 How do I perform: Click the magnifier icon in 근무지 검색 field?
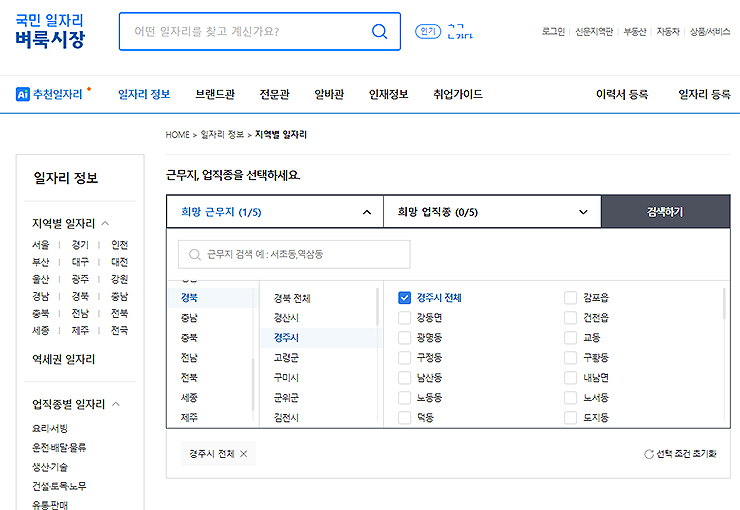[194, 255]
